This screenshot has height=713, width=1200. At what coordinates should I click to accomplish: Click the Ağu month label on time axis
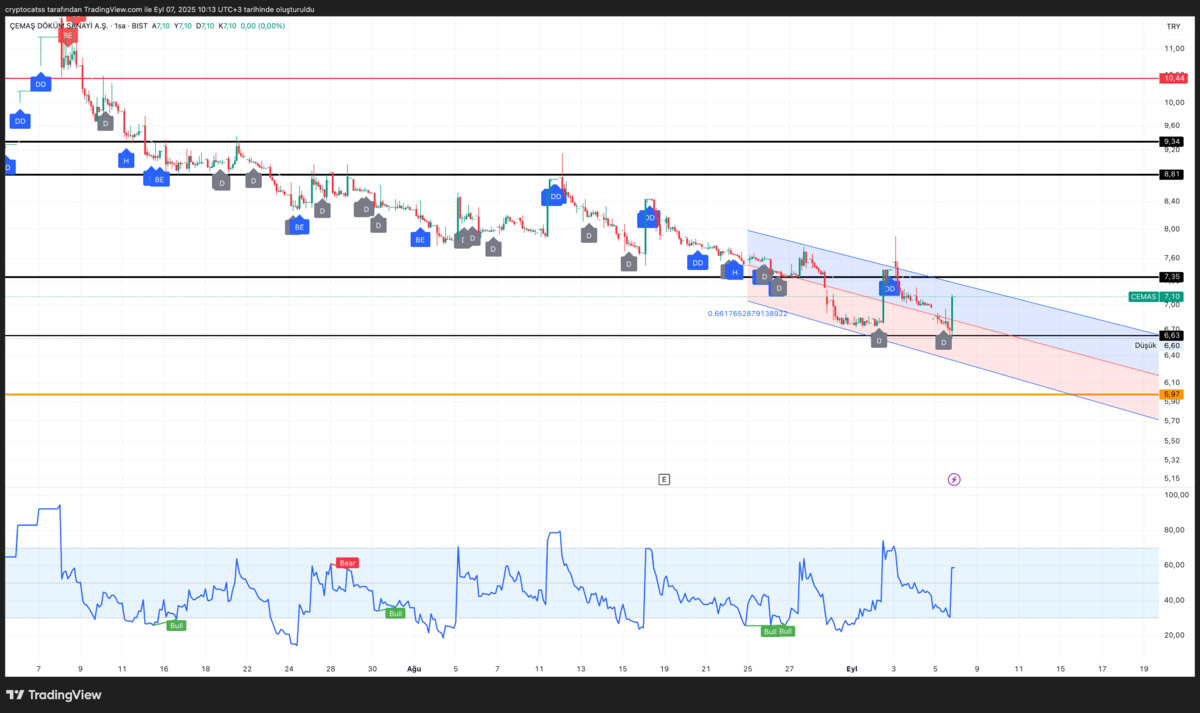pyautogui.click(x=414, y=667)
